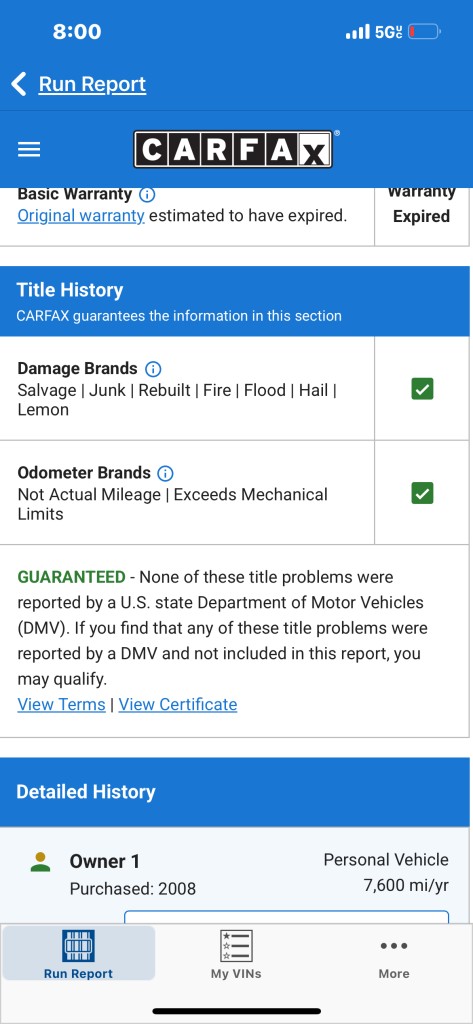Image resolution: width=473 pixels, height=1024 pixels.
Task: Open the View Terms link
Action: 61,705
